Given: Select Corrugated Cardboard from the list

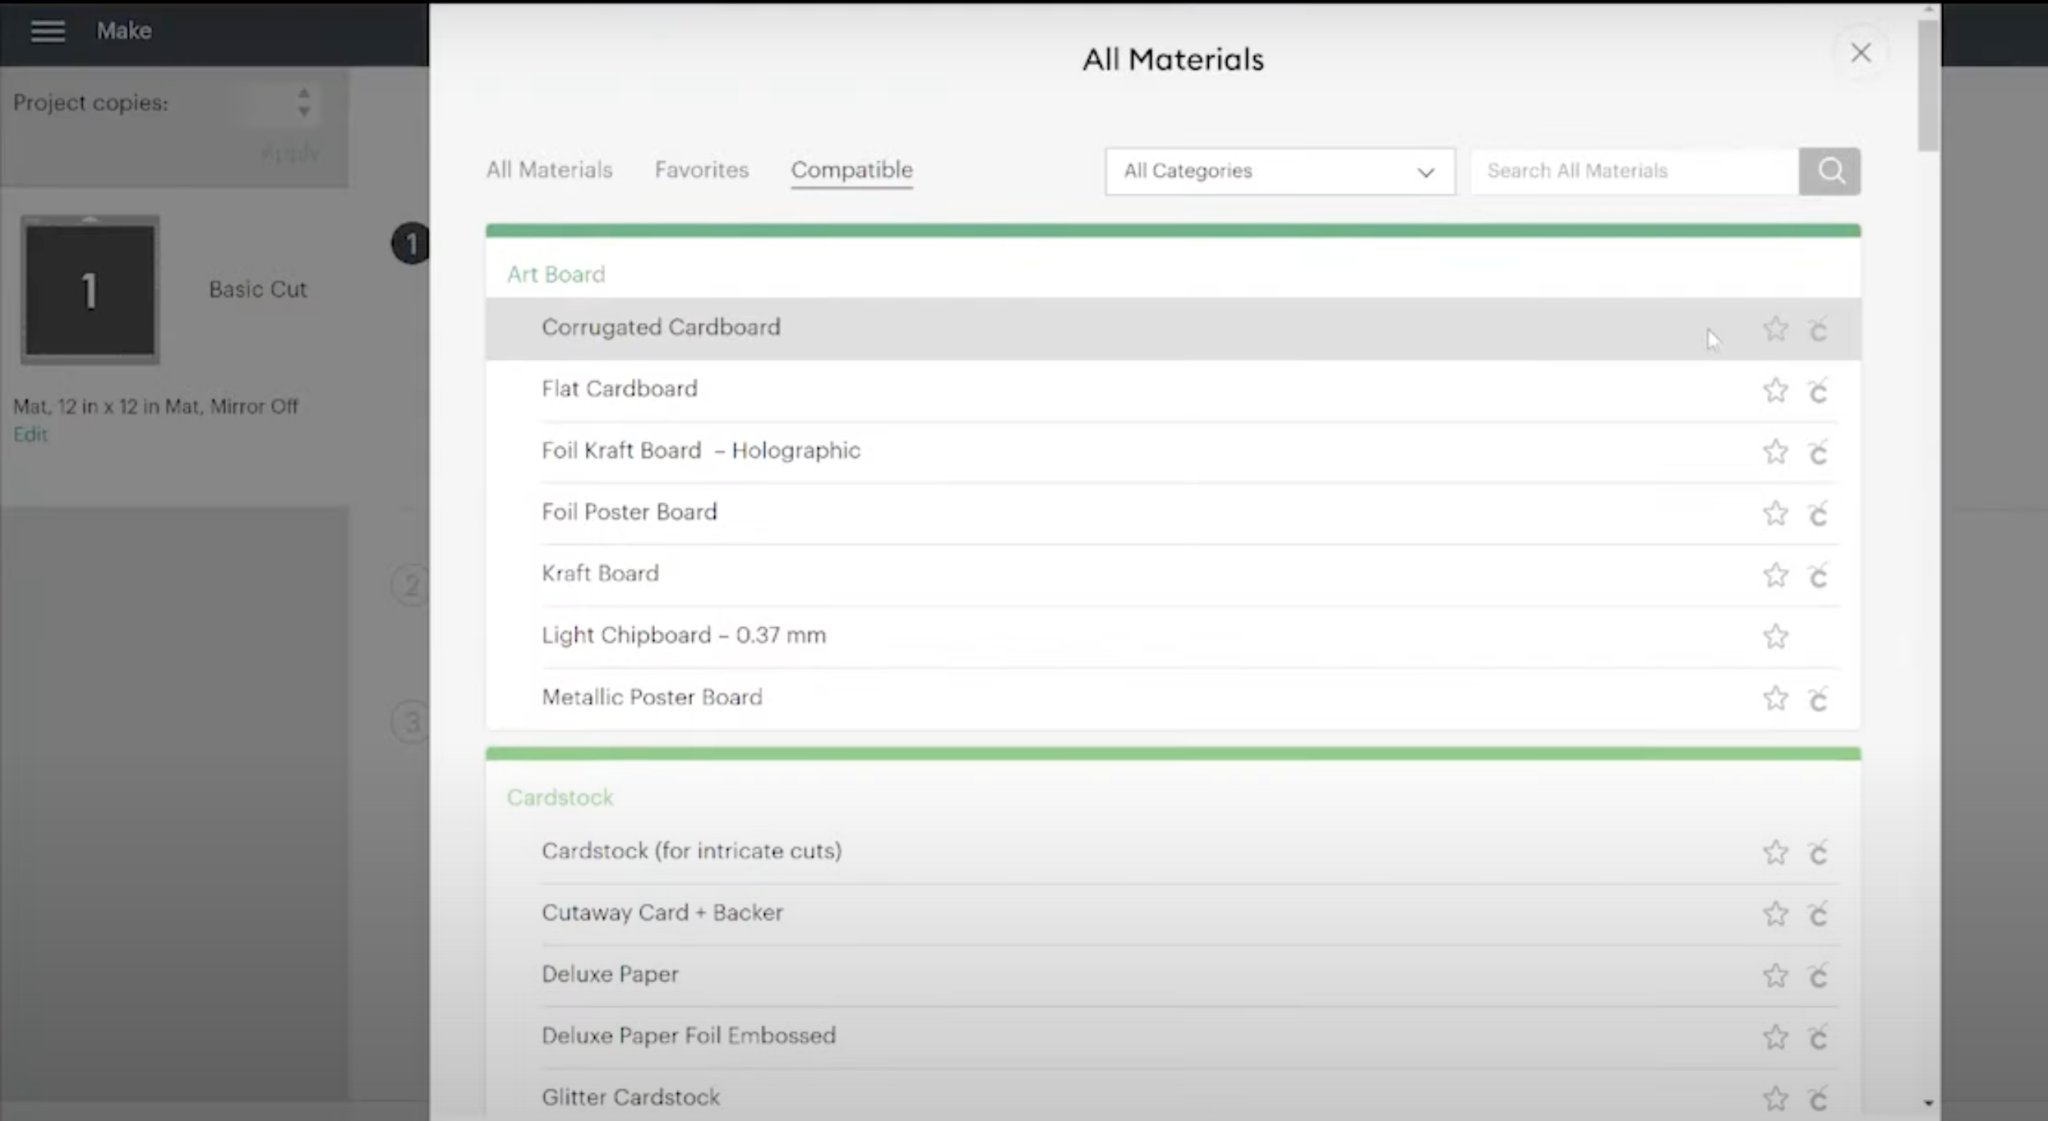Looking at the screenshot, I should (660, 326).
